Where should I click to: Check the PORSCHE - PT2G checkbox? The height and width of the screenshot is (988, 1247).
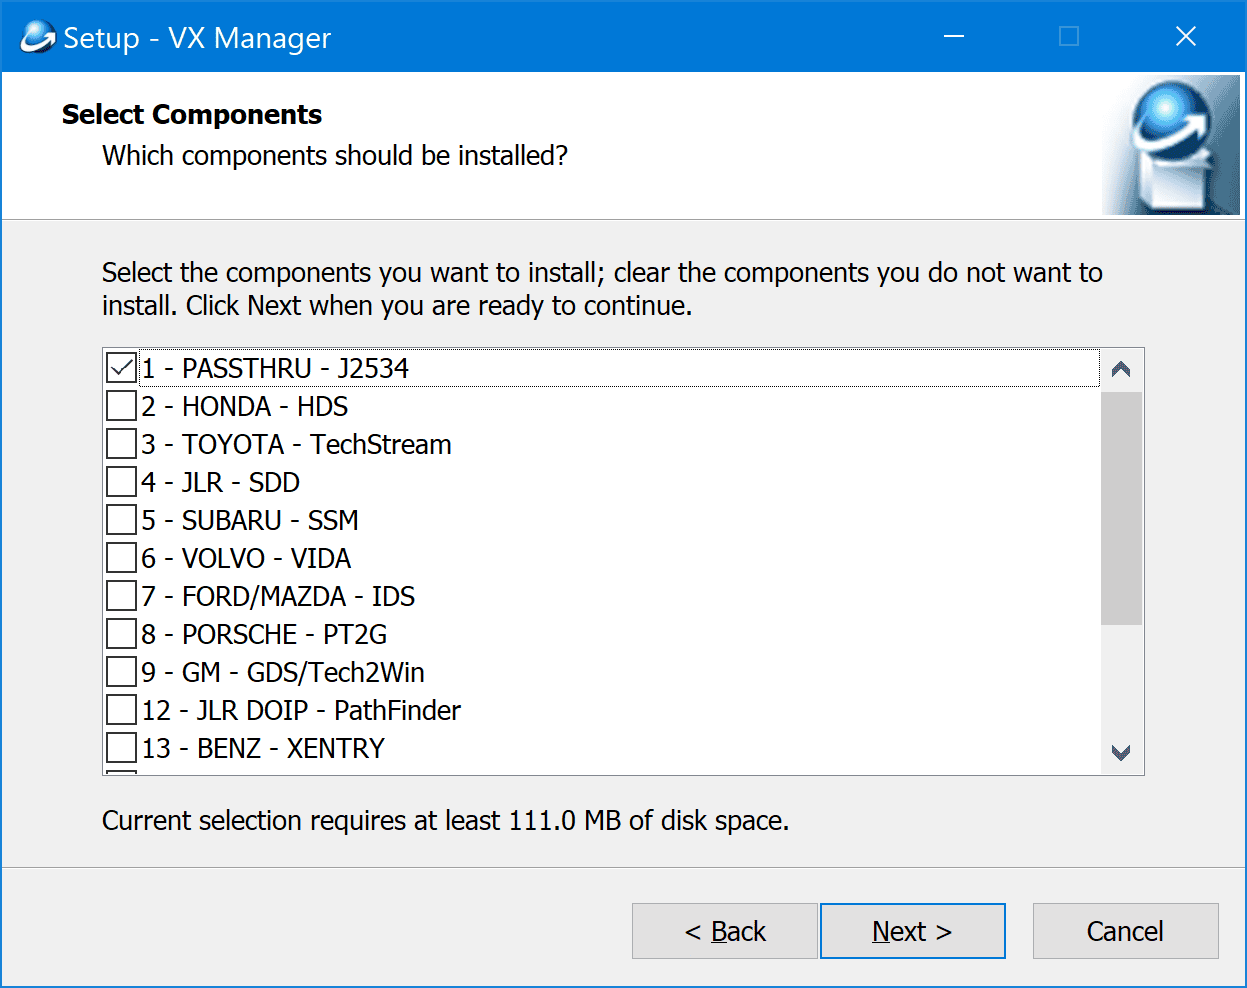pos(121,634)
